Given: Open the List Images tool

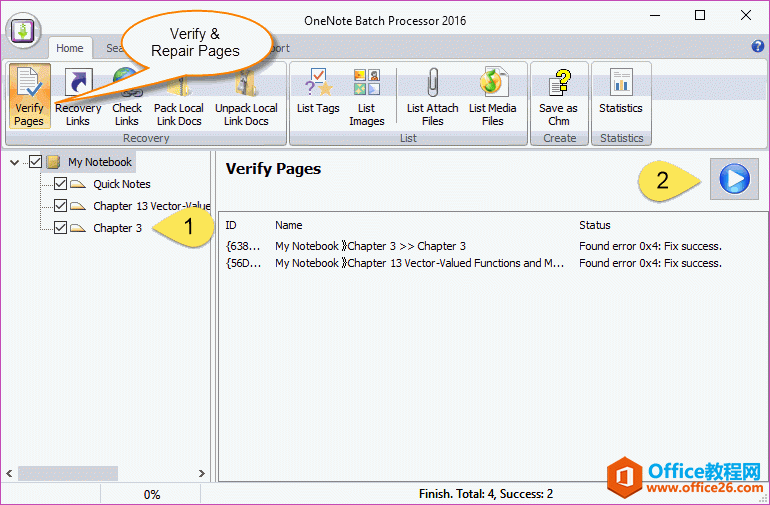Looking at the screenshot, I should [x=366, y=97].
